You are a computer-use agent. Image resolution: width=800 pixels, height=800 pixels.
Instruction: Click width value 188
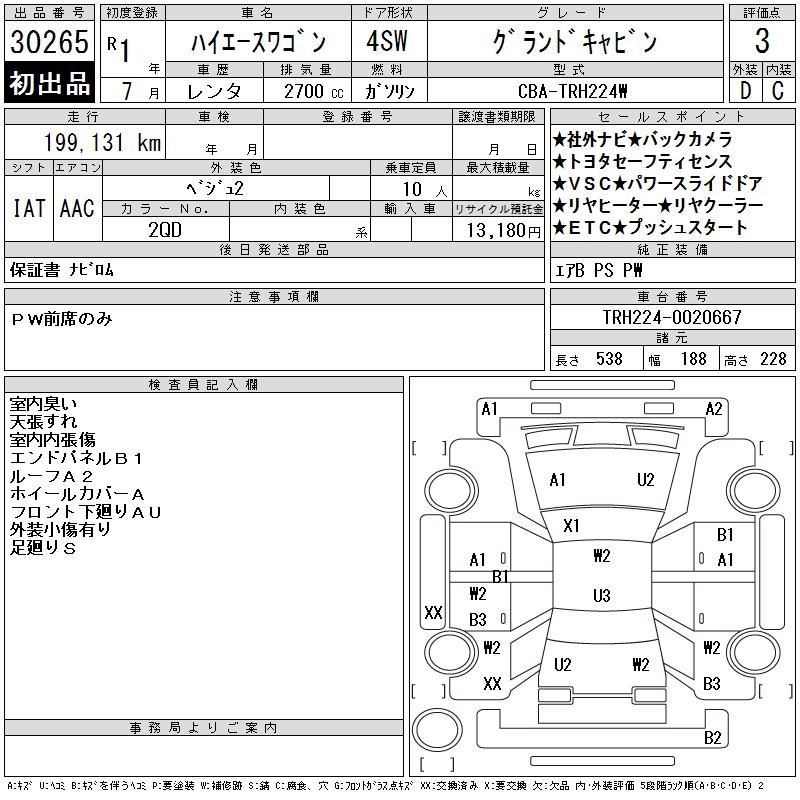coord(693,359)
